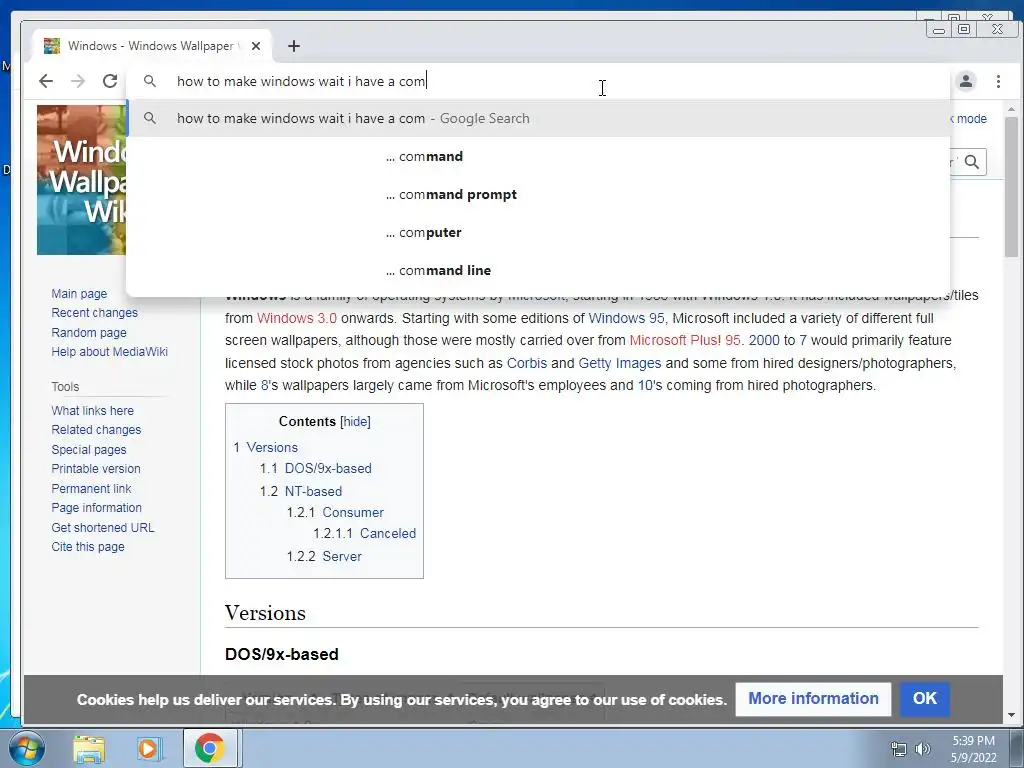
Task: Go back with the Chrome back arrow
Action: (x=46, y=81)
